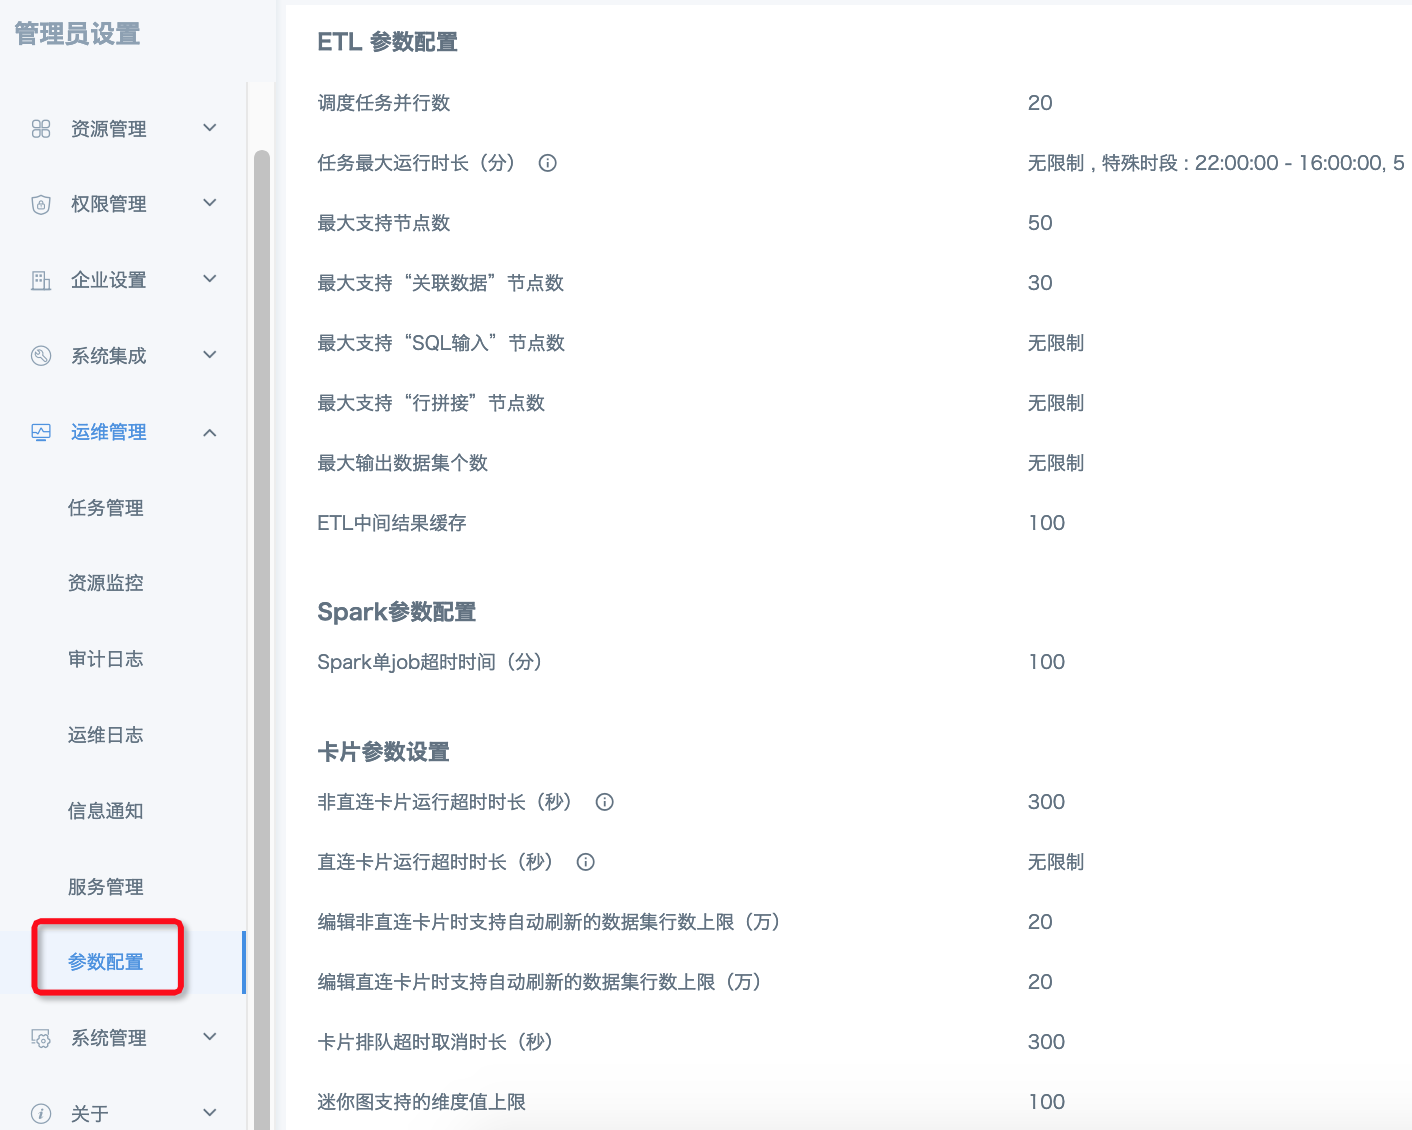This screenshot has width=1412, height=1130.
Task: Click the 系统管理 menu label
Action: [109, 1038]
